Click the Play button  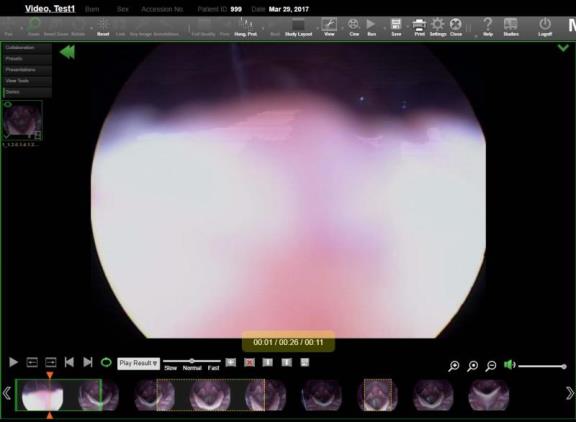pyautogui.click(x=14, y=363)
